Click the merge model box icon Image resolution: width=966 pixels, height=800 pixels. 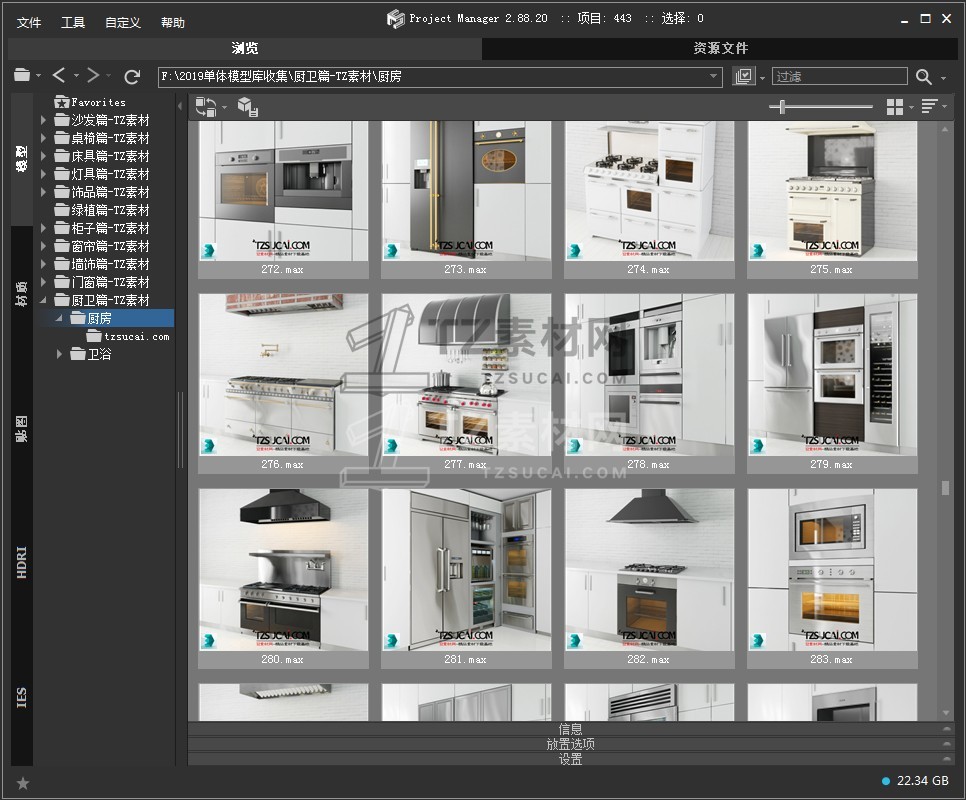(247, 107)
